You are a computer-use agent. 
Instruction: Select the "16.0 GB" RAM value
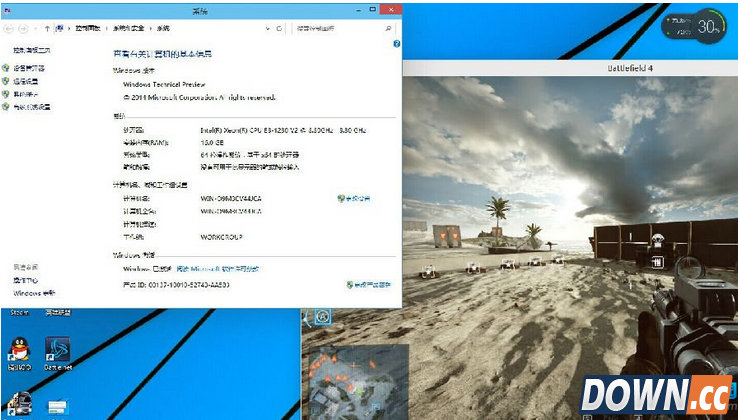(212, 142)
